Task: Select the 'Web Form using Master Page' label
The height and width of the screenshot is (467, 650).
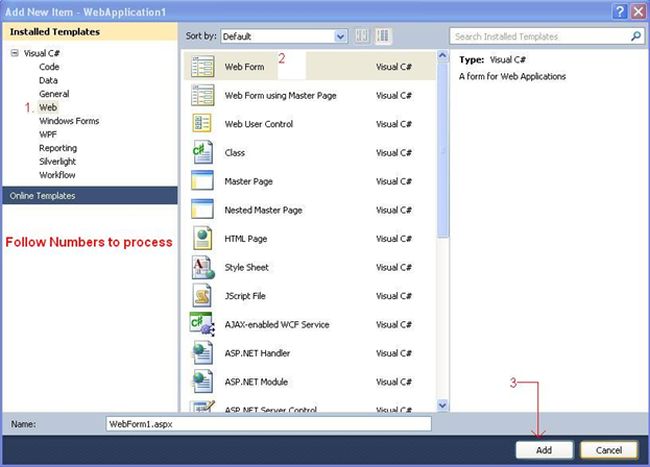Action: 280,95
